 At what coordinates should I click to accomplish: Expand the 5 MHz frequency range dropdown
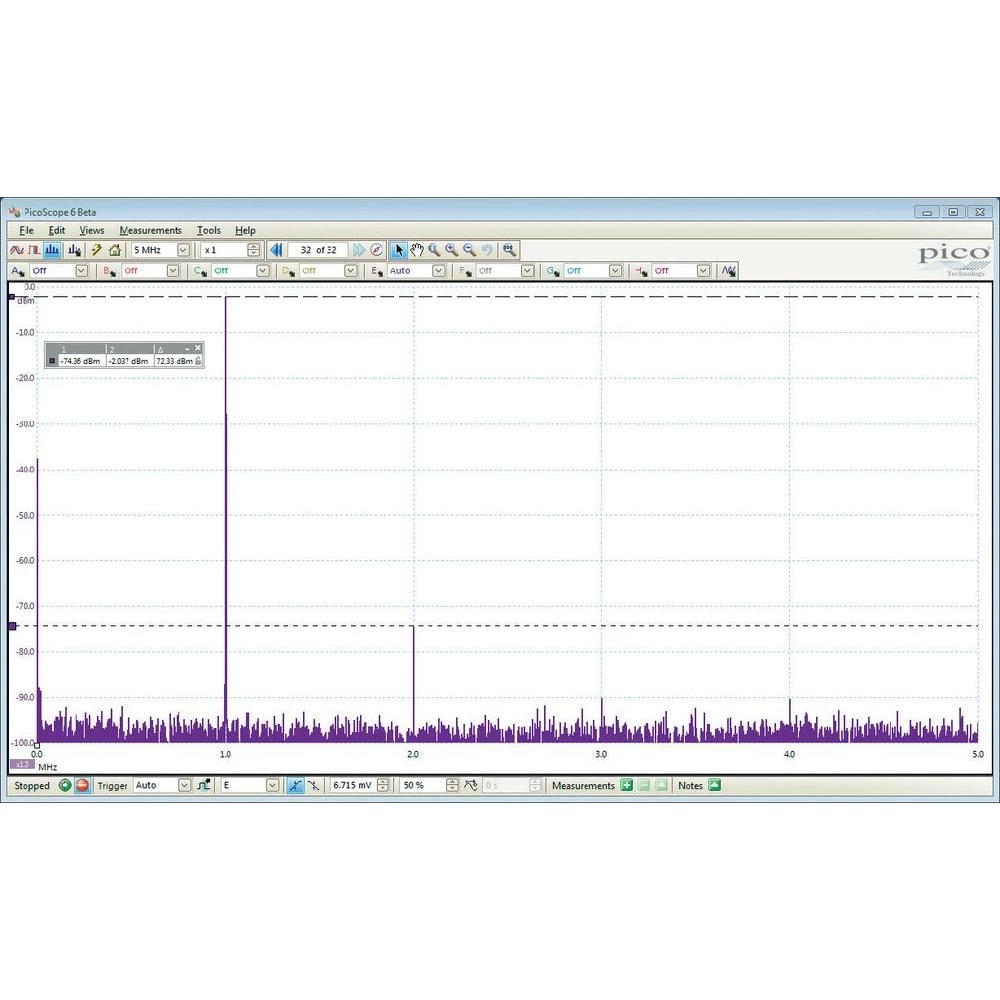[x=183, y=250]
